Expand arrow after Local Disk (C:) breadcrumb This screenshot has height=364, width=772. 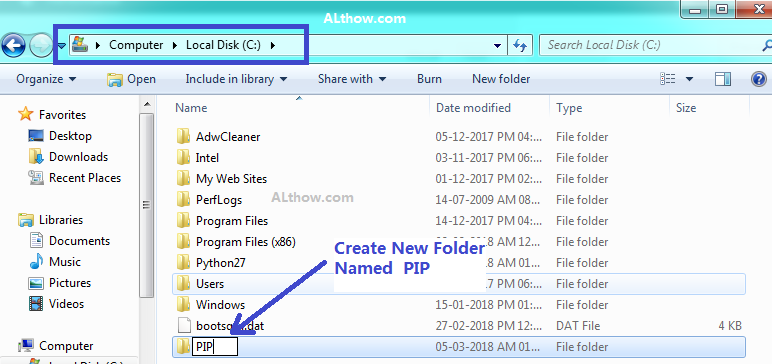[x=273, y=45]
